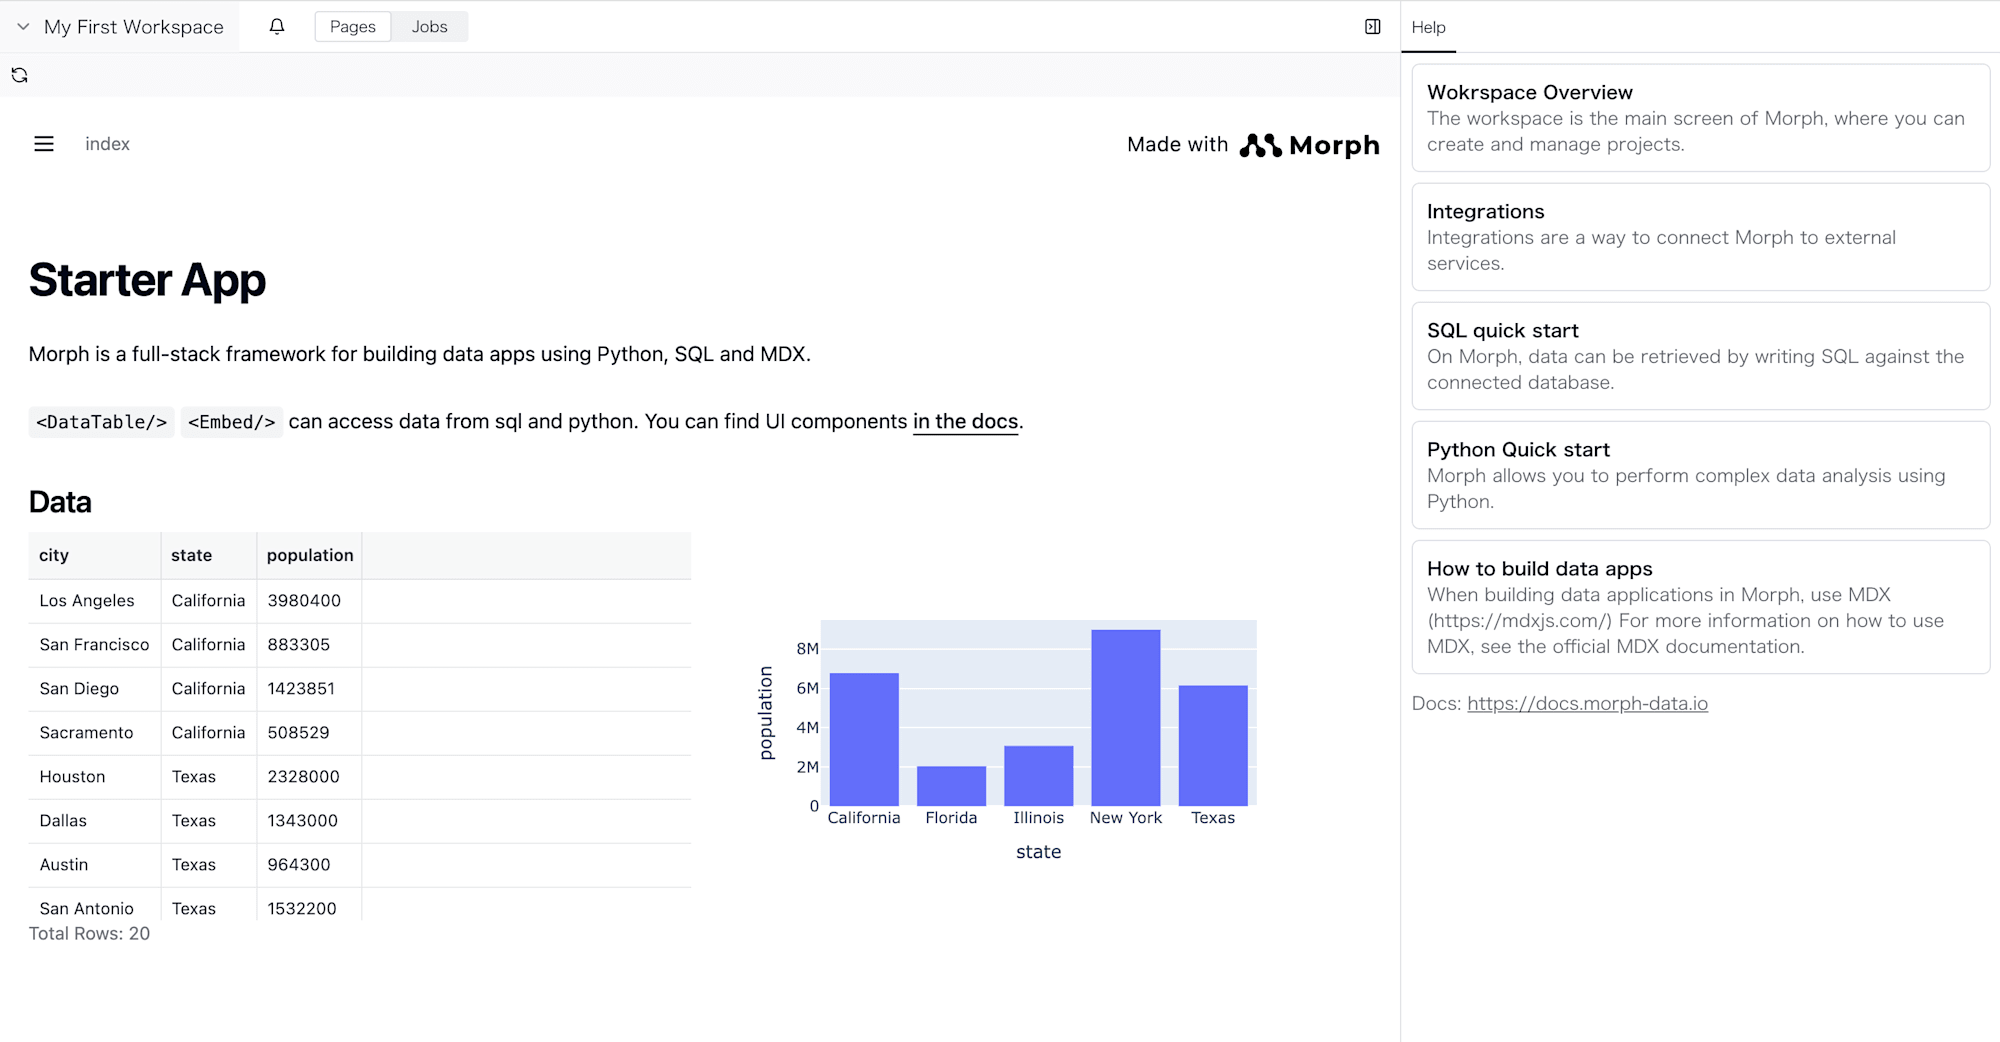Image resolution: width=2000 pixels, height=1042 pixels.
Task: Toggle the side panel layout icon
Action: [1373, 27]
